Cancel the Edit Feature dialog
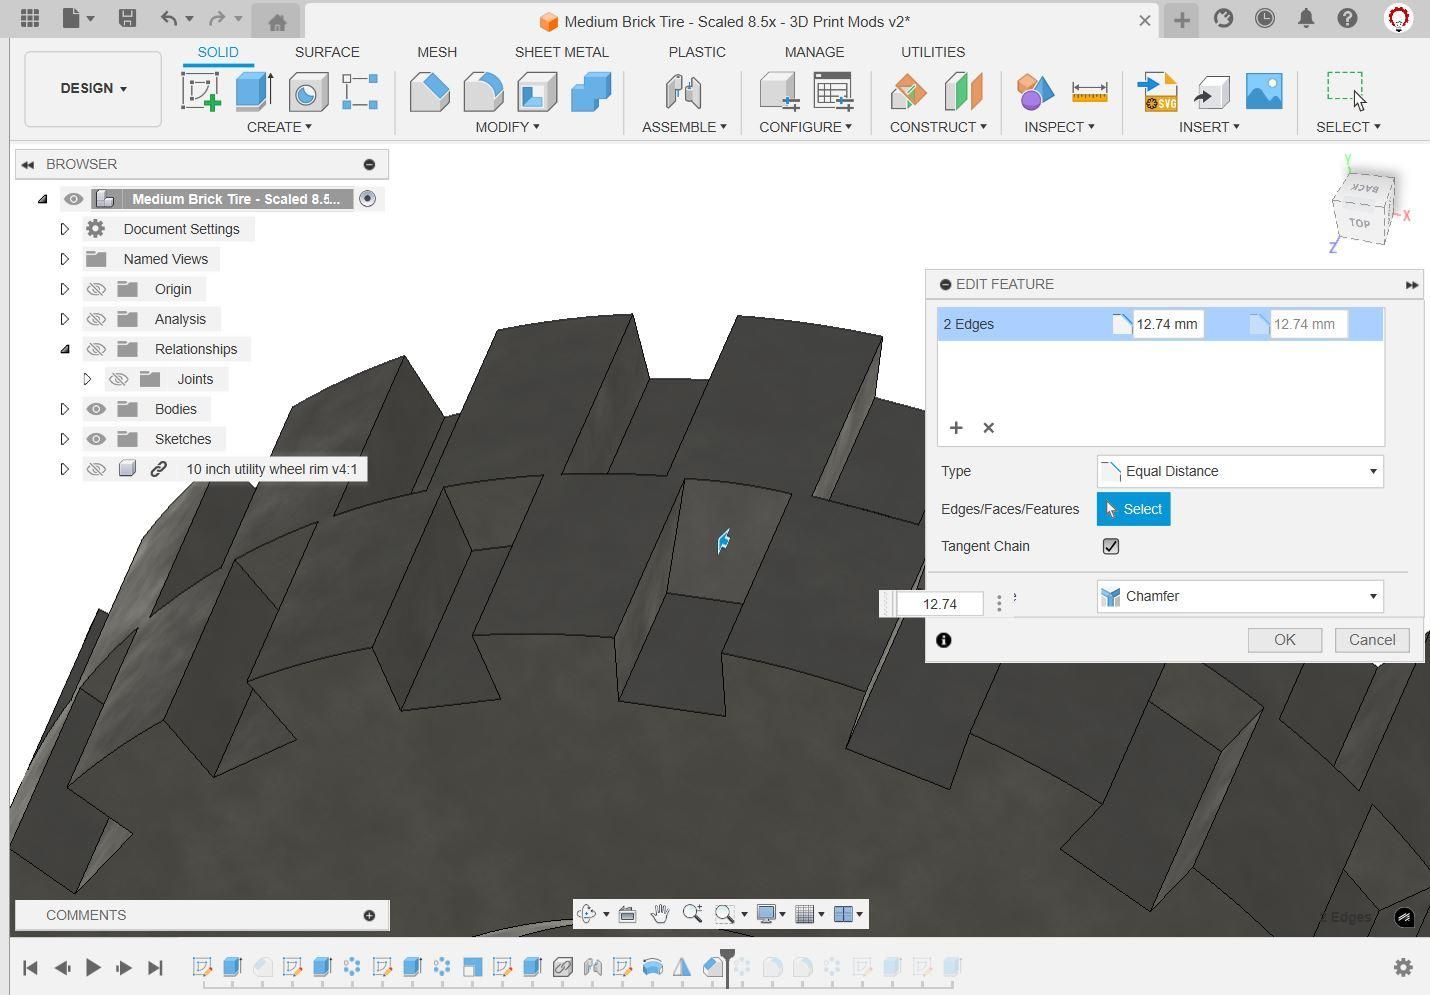The width and height of the screenshot is (1430, 995). point(1372,640)
